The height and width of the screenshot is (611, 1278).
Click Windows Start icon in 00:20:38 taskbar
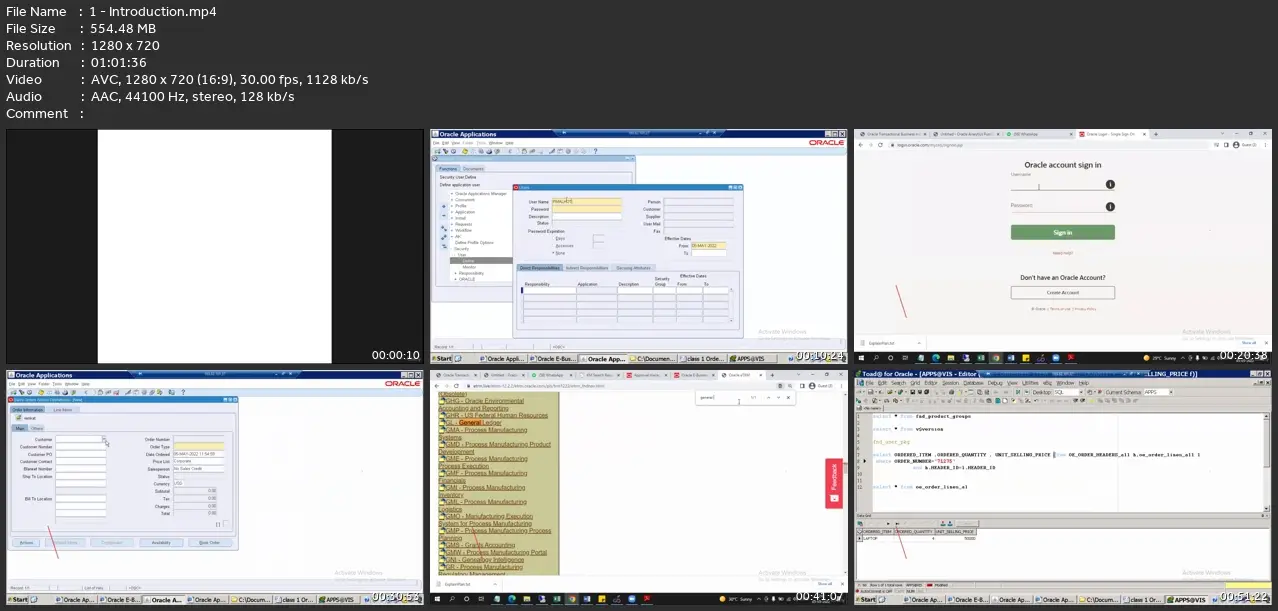[861, 358]
